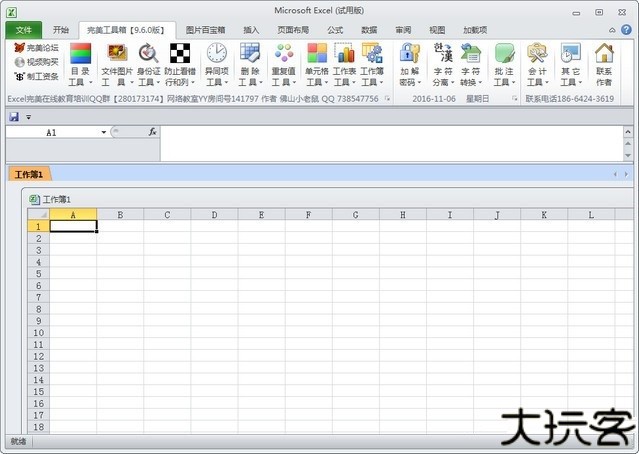The image size is (639, 454).
Task: Click the 视频购买 button
Action: 36,62
